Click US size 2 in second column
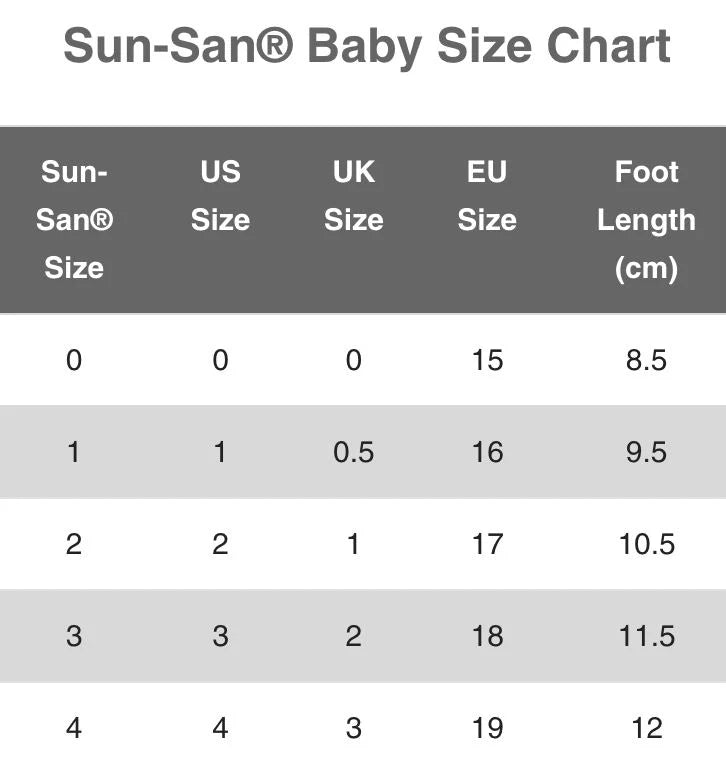Screen dimensions: 726x772 pyautogui.click(x=221, y=544)
